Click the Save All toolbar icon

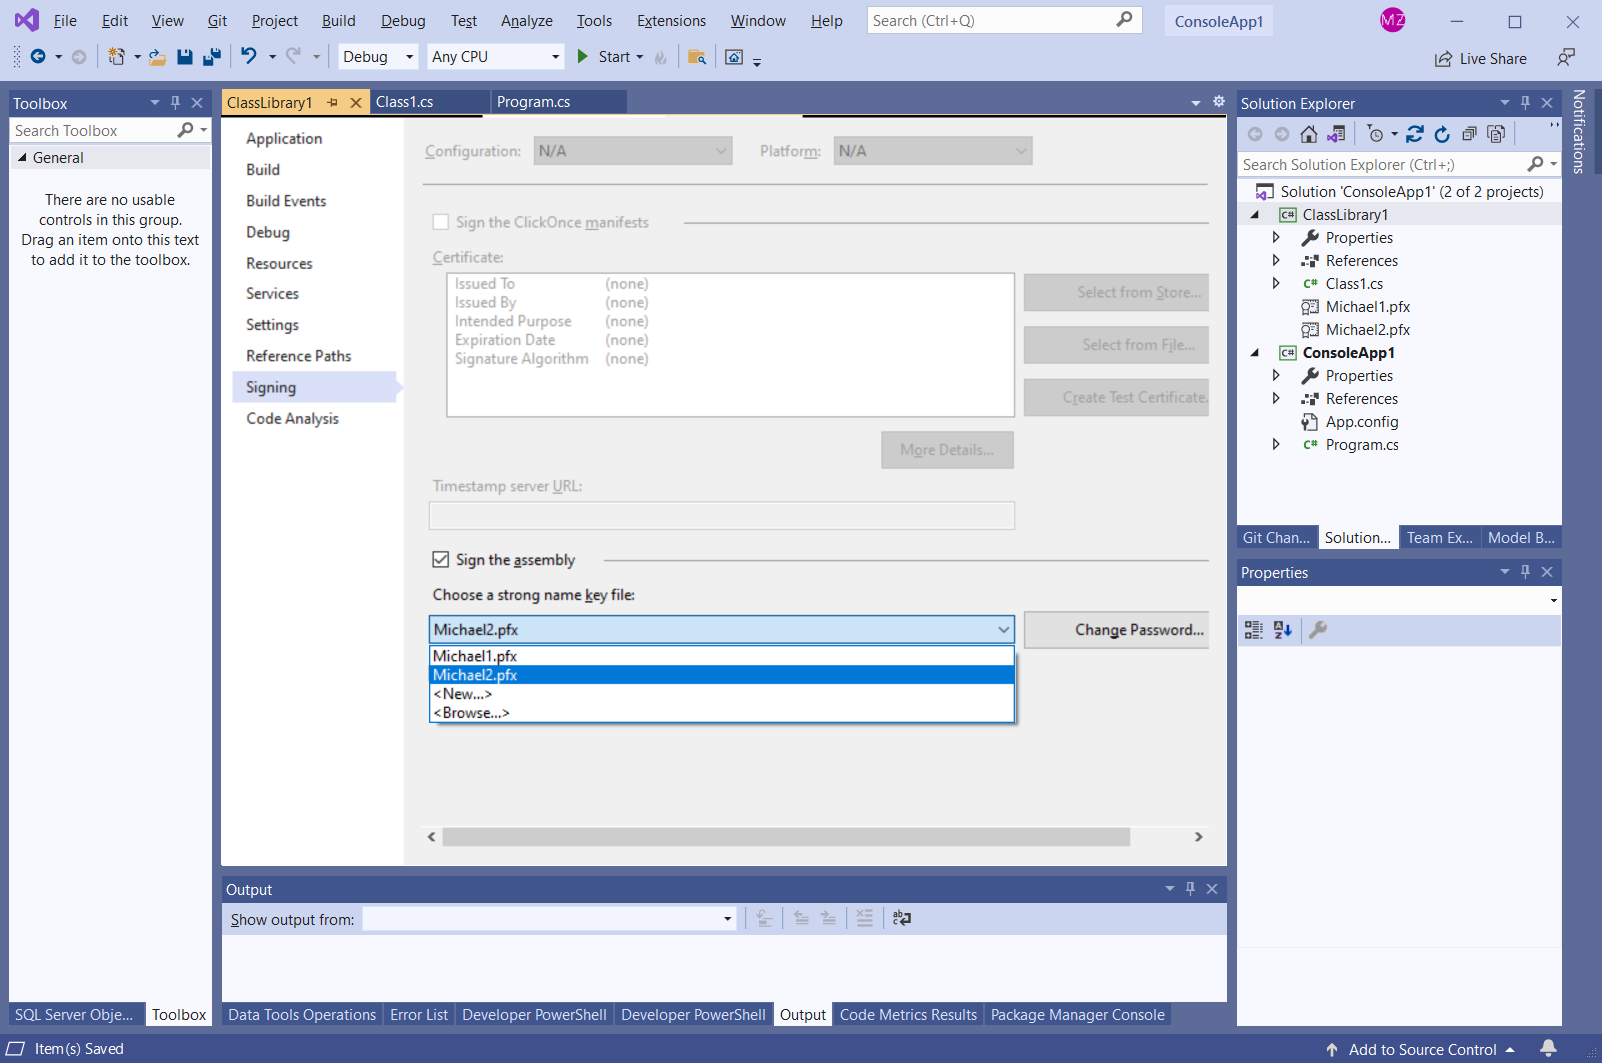[x=211, y=57]
